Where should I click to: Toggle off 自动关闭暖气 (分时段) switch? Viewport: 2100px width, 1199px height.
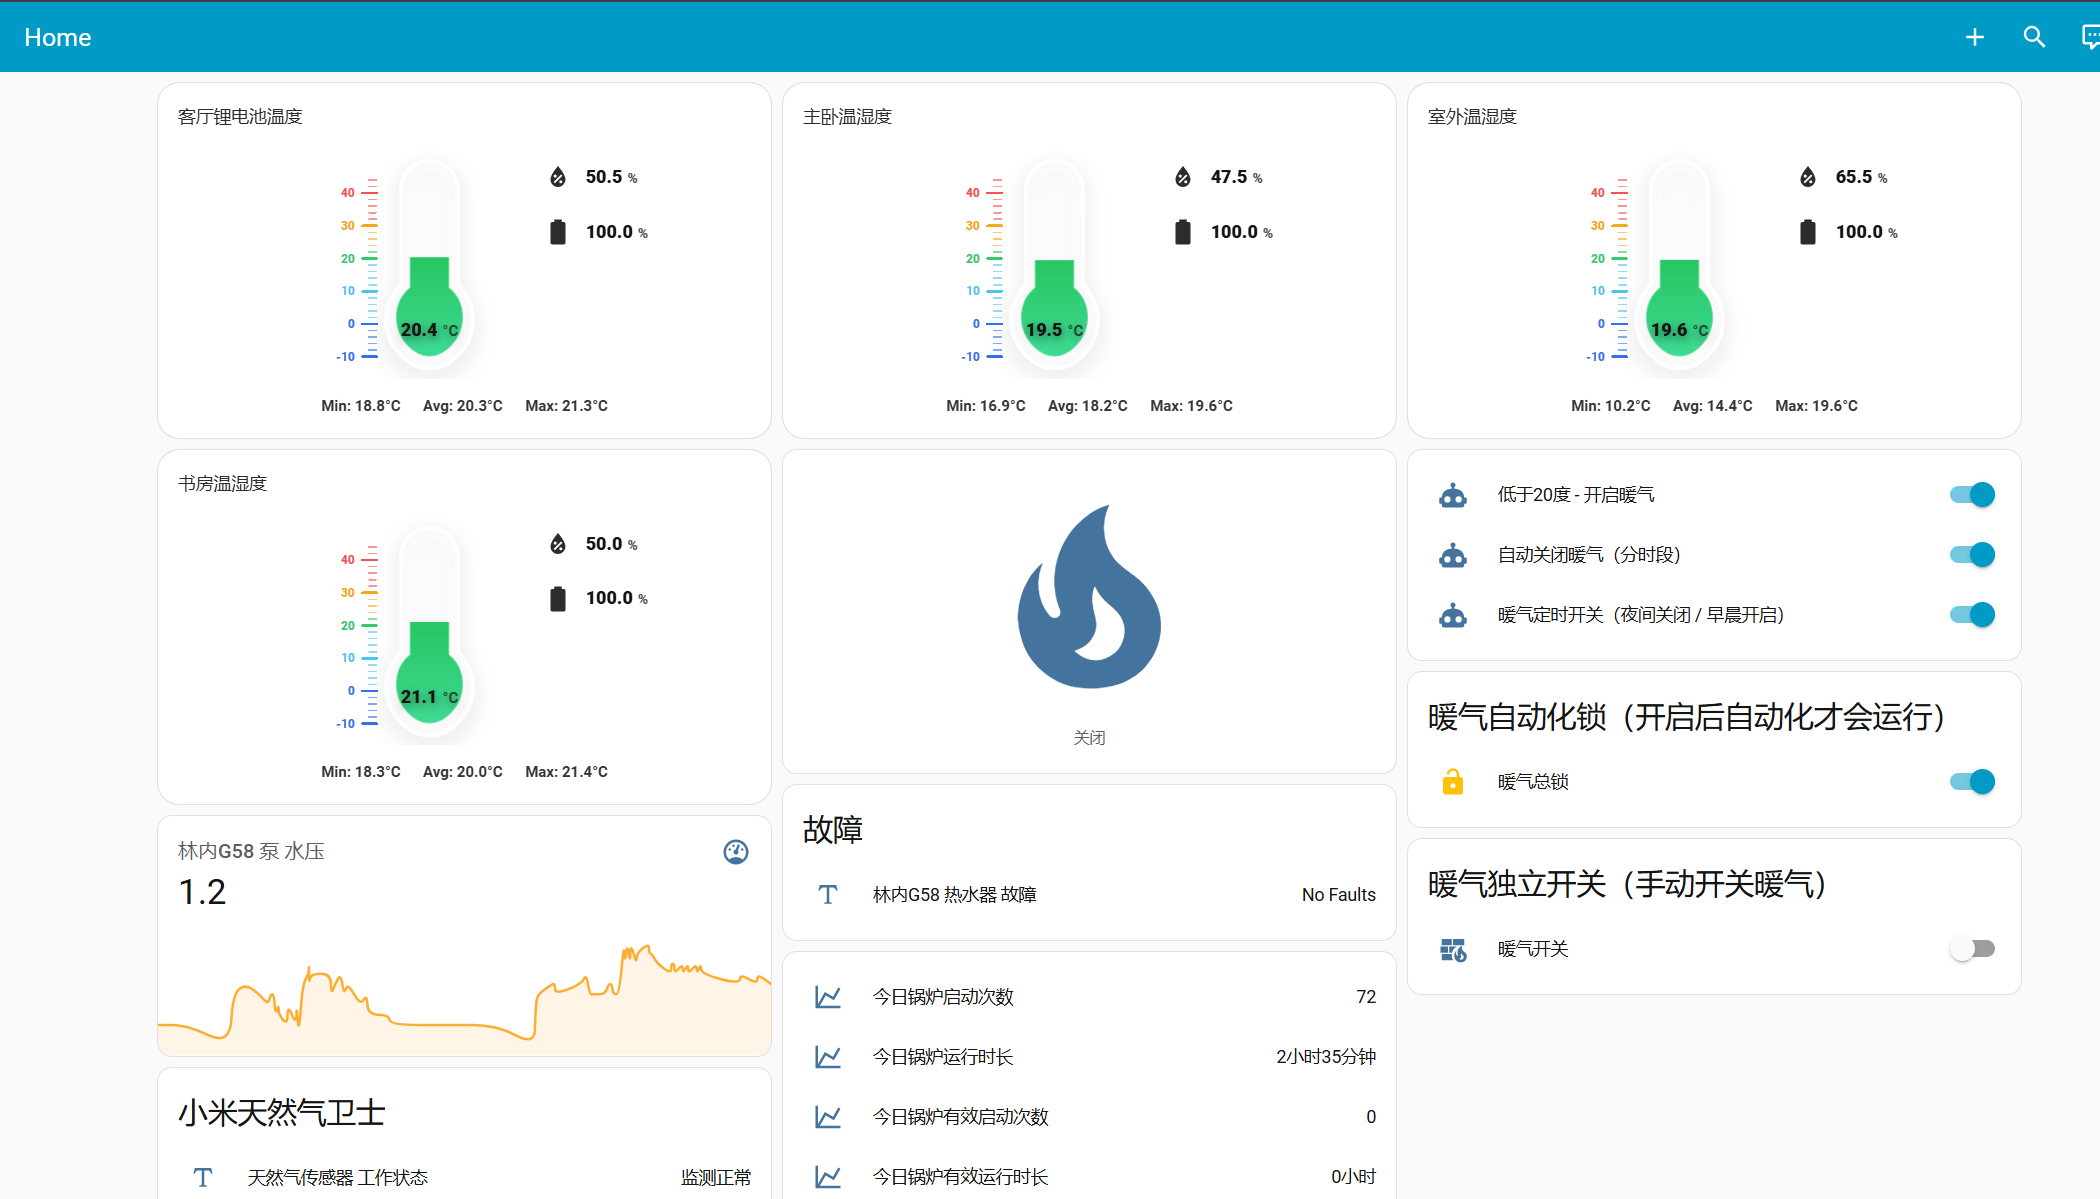pyautogui.click(x=1972, y=555)
